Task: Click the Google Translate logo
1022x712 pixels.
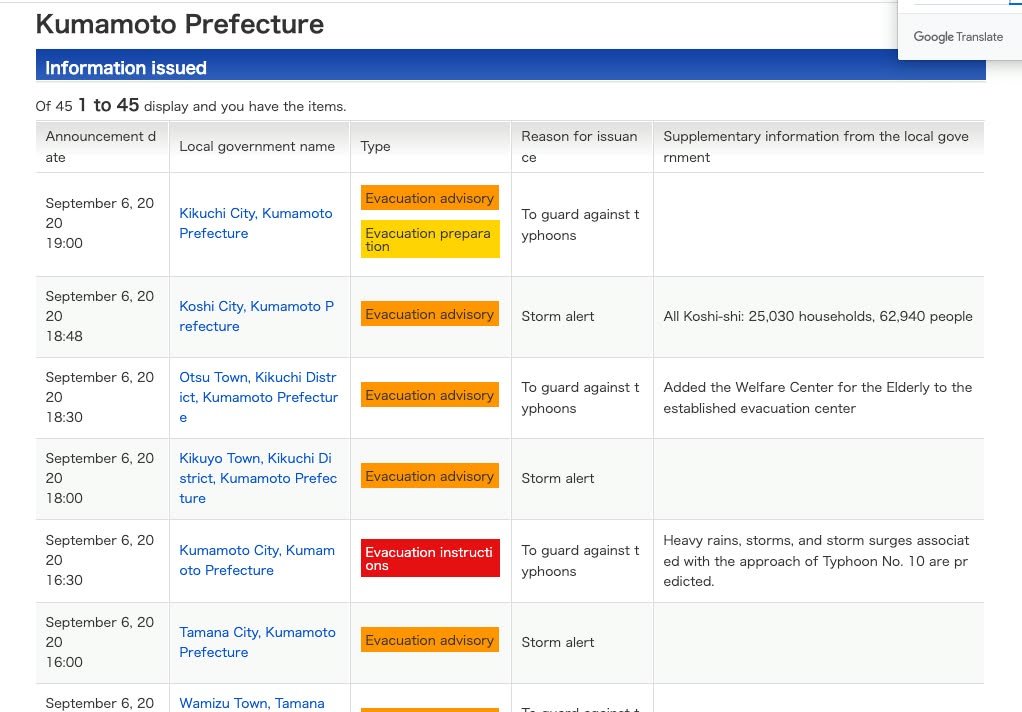Action: 957,37
